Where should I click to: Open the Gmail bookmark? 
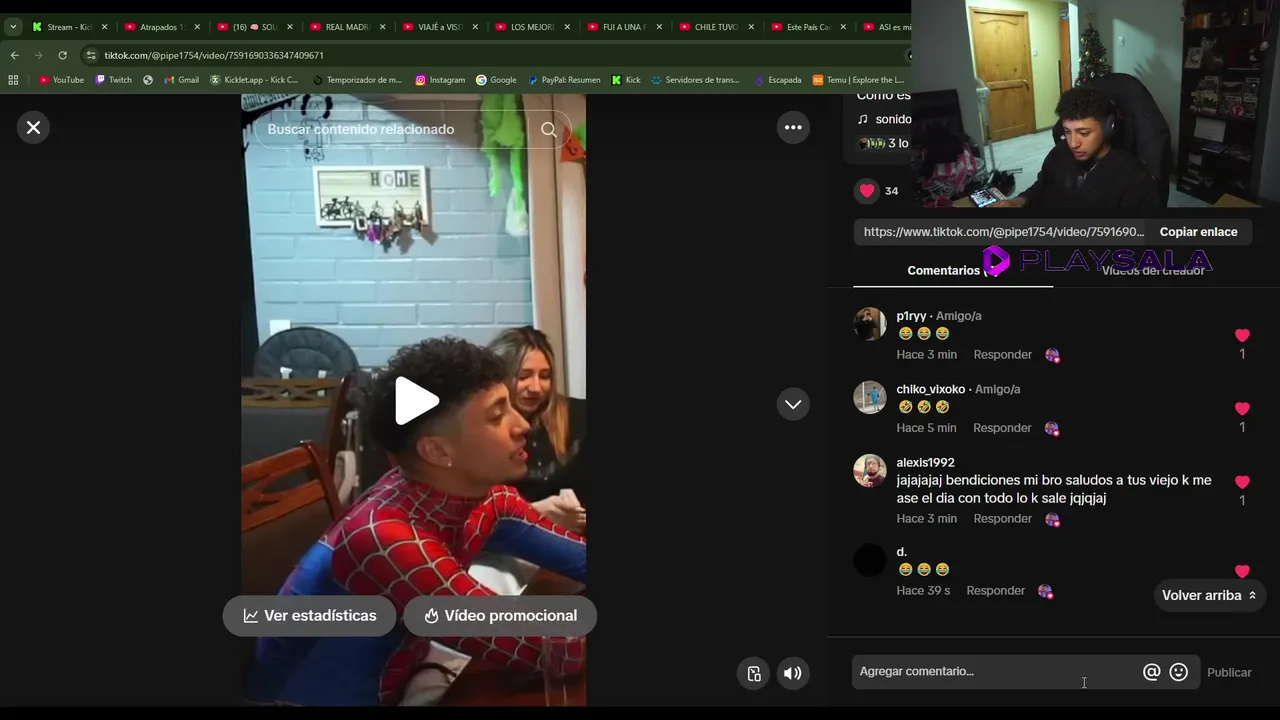point(180,80)
